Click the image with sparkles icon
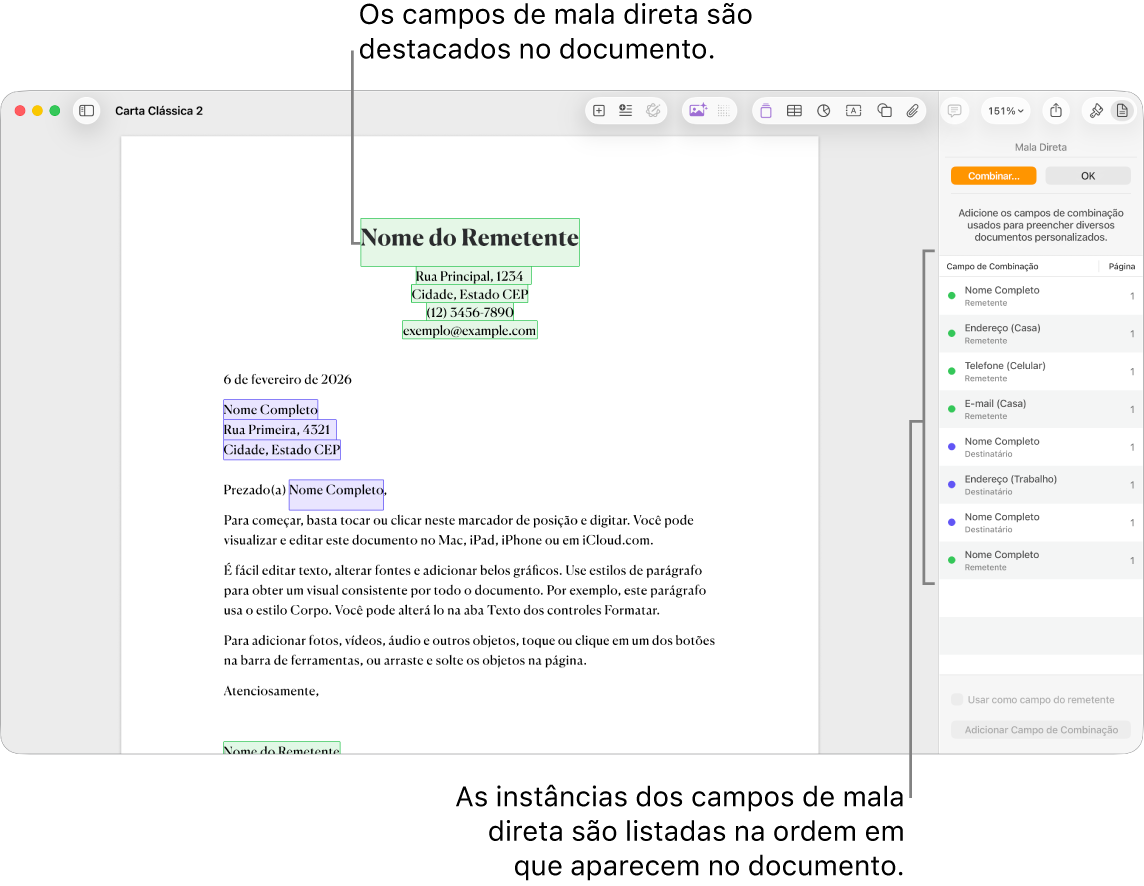The image size is (1144, 886). pos(697,111)
